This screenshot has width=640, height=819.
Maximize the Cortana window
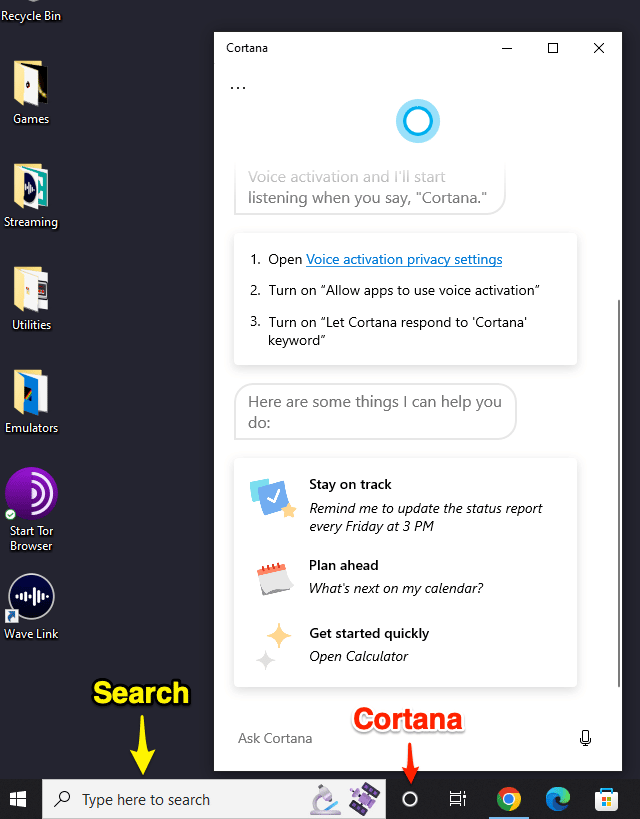[x=553, y=48]
